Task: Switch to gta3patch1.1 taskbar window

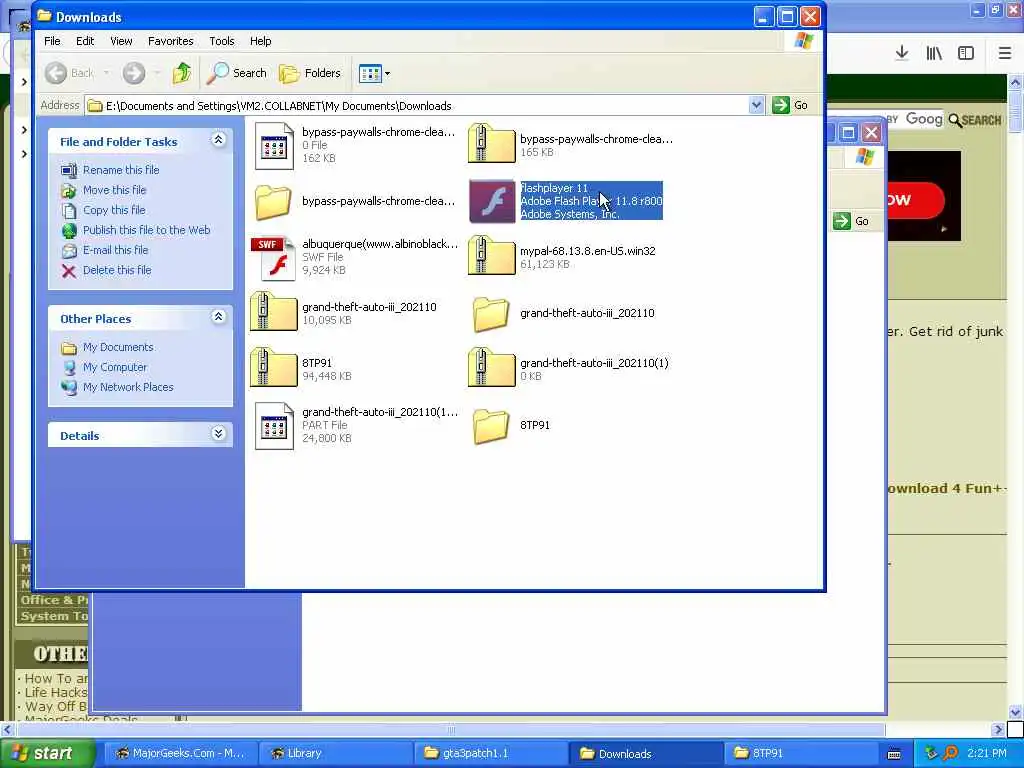Action: click(x=490, y=753)
